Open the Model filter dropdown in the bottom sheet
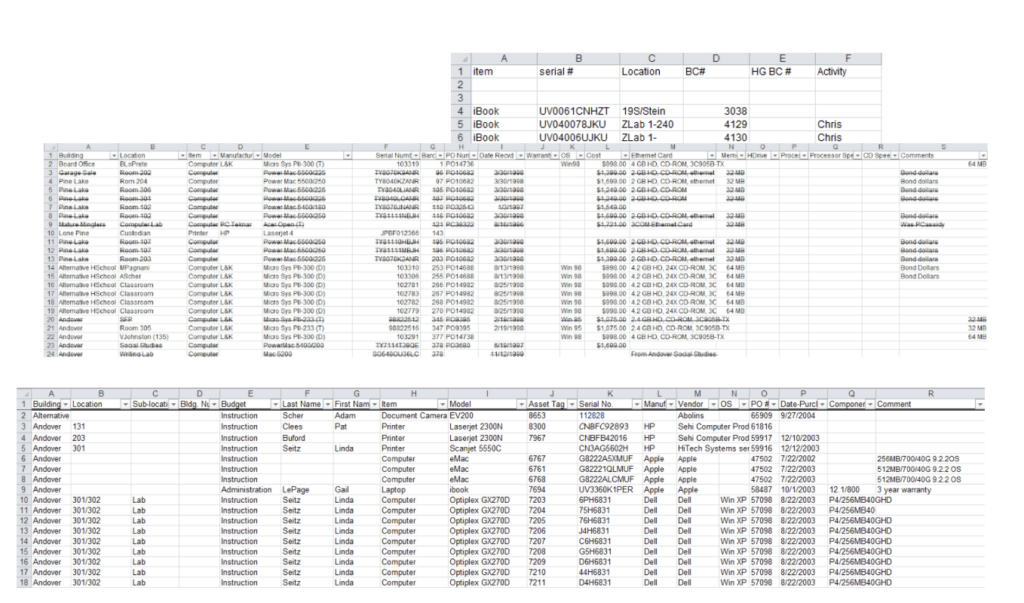This screenshot has height=603, width=1024. pyautogui.click(x=521, y=405)
